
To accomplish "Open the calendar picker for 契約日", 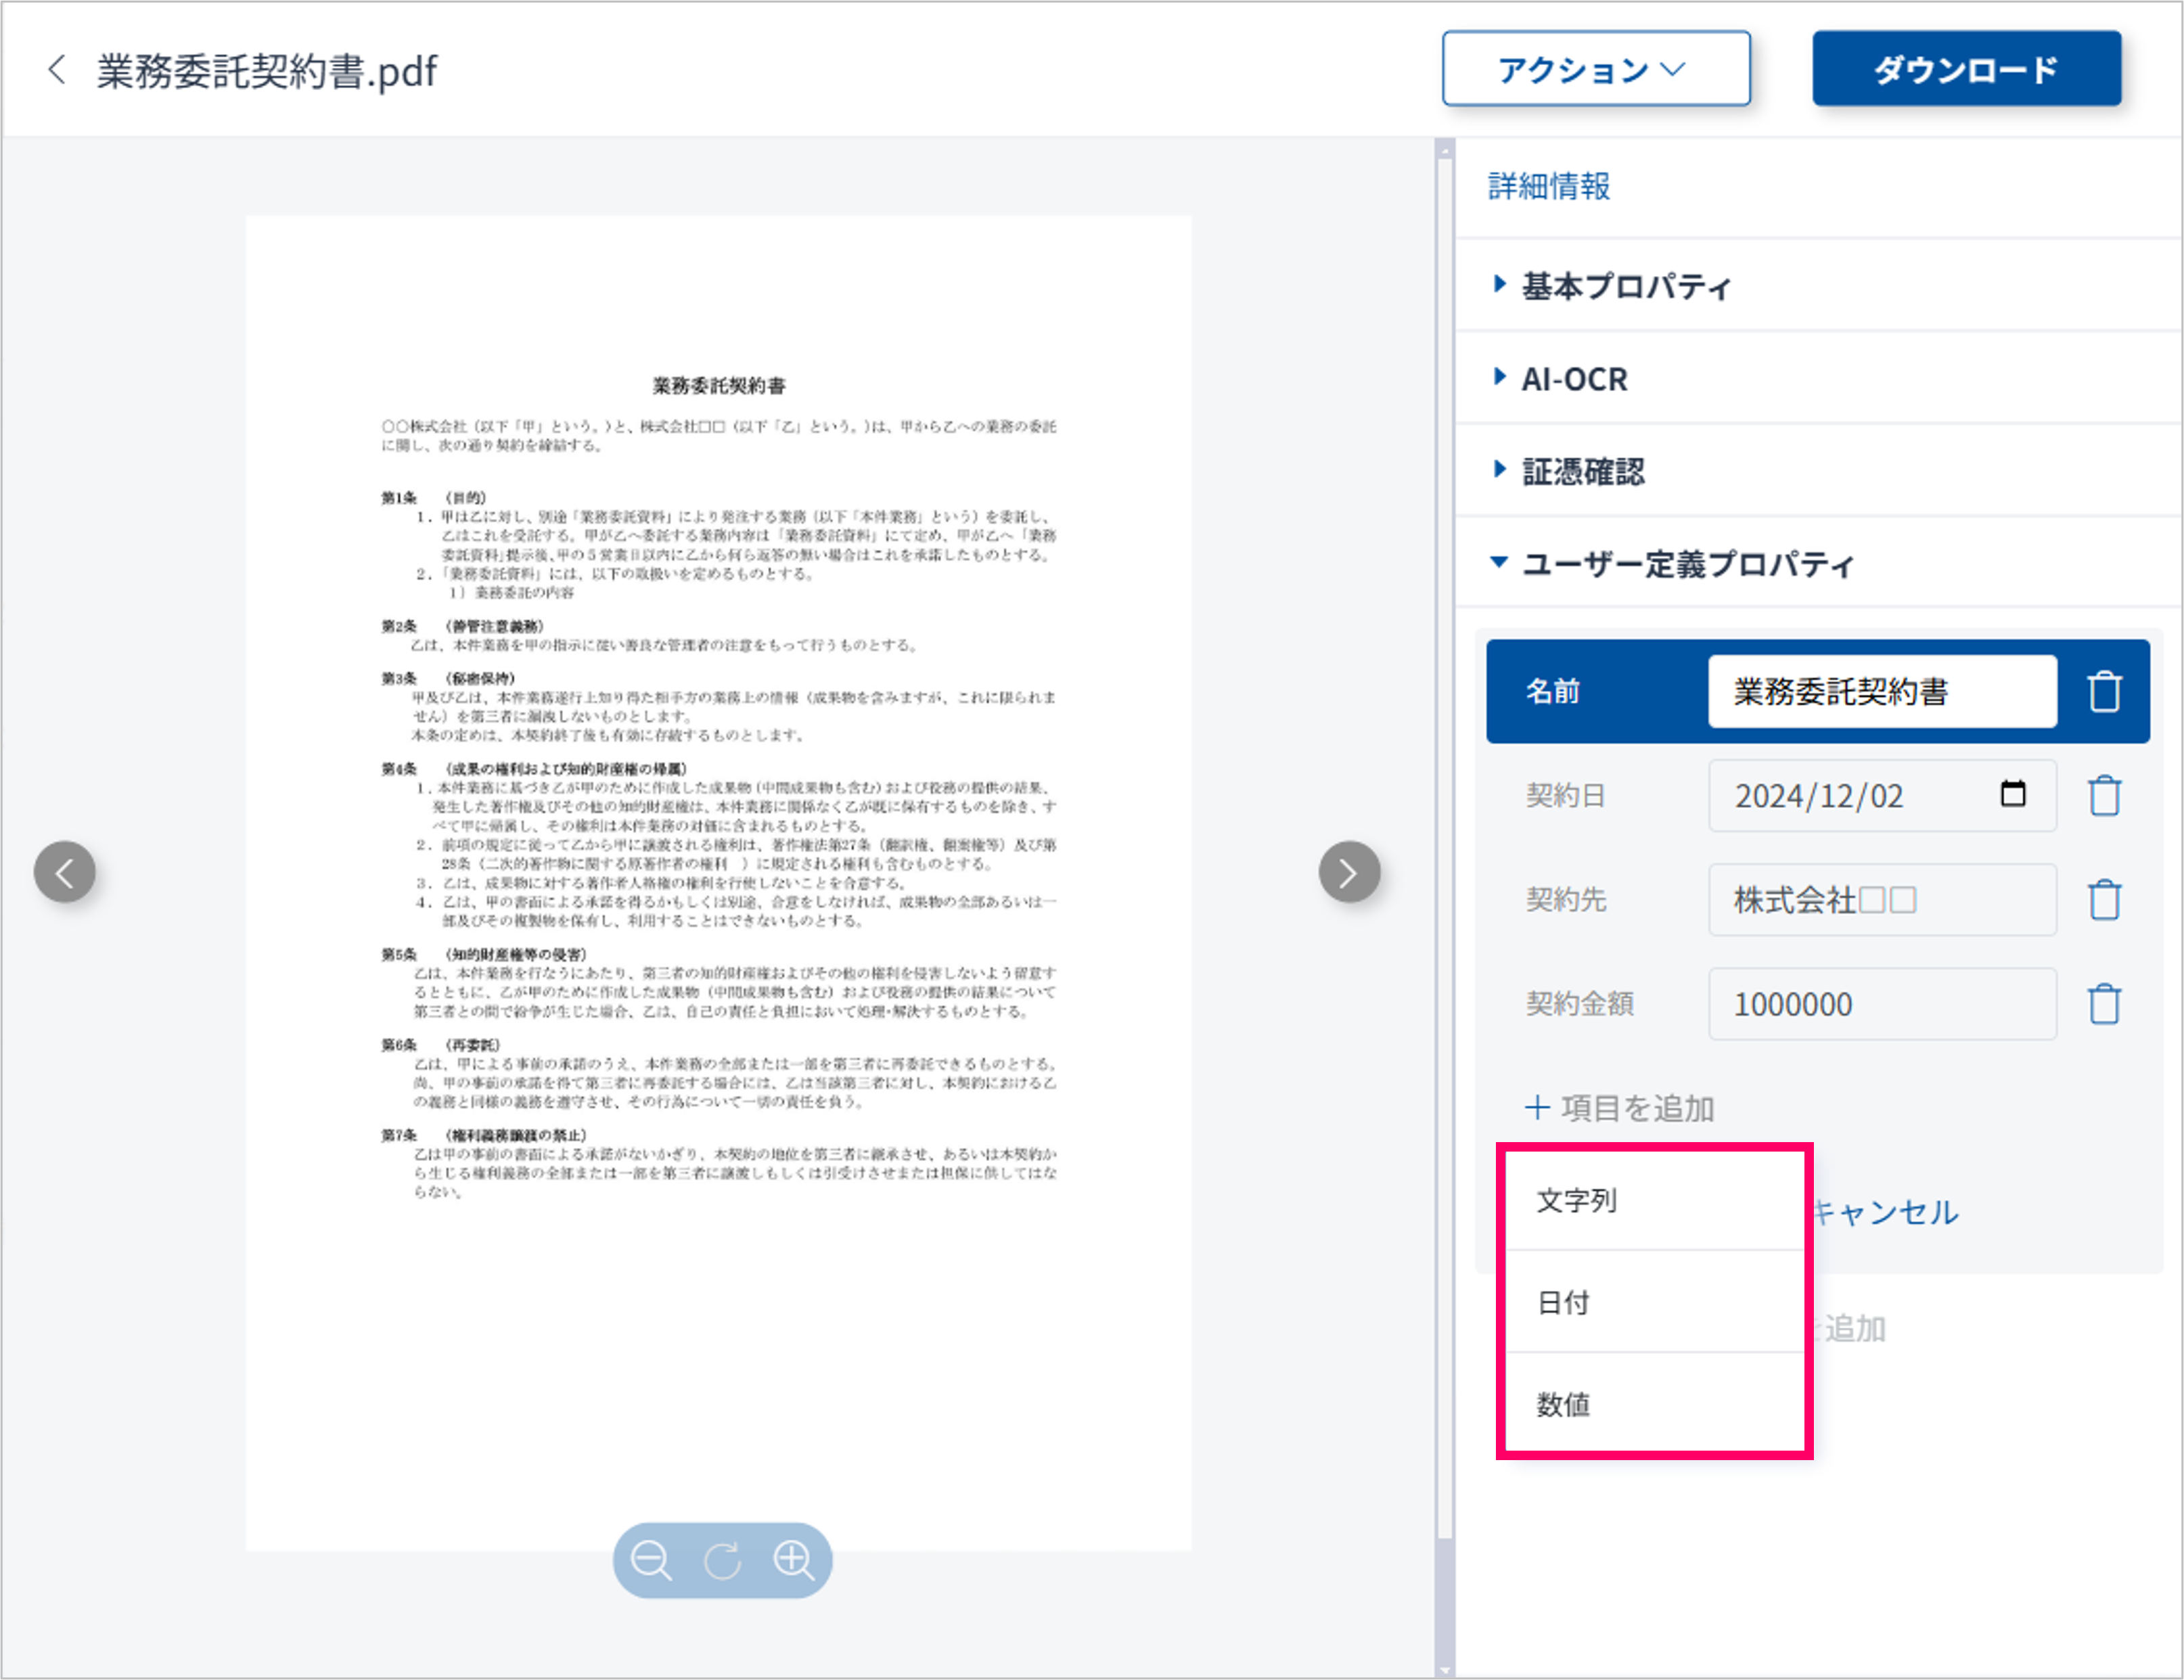I will (x=2013, y=794).
